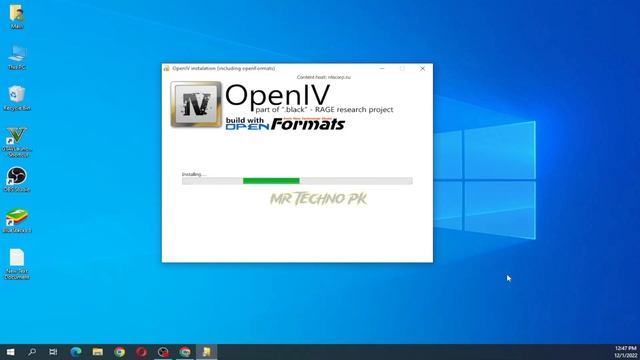Open the taskbar clock showing 12:47 PM
Image resolution: width=640 pixels, height=360 pixels.
(x=626, y=352)
